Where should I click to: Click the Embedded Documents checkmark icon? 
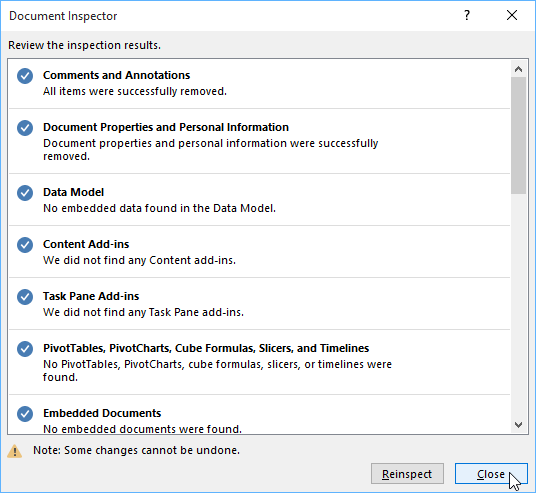click(25, 414)
